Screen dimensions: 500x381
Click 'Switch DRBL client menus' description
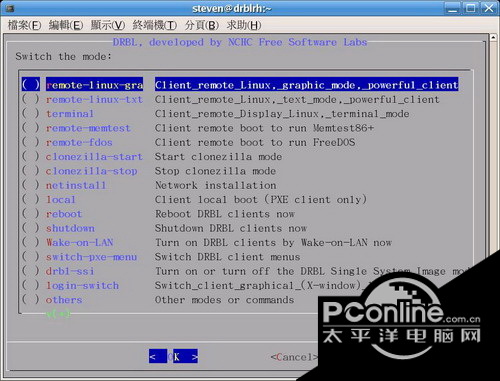(228, 257)
